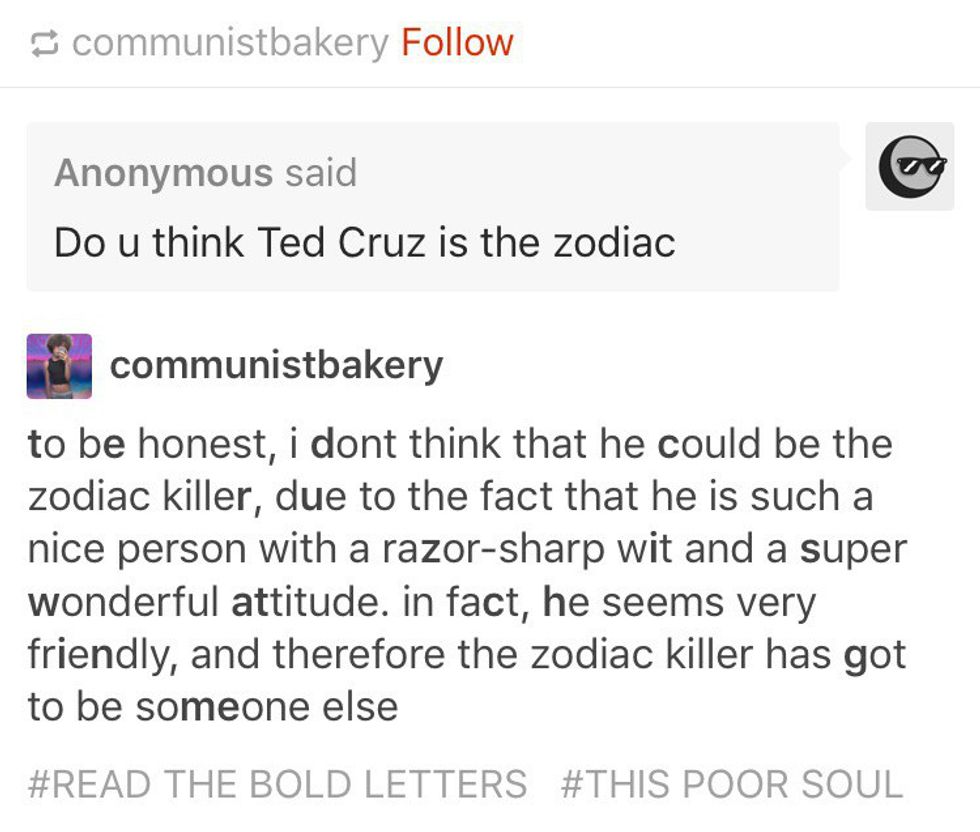Open the #READ THE BOLD LETTERS tag
Viewport: 980px width, 832px height.
tap(277, 783)
